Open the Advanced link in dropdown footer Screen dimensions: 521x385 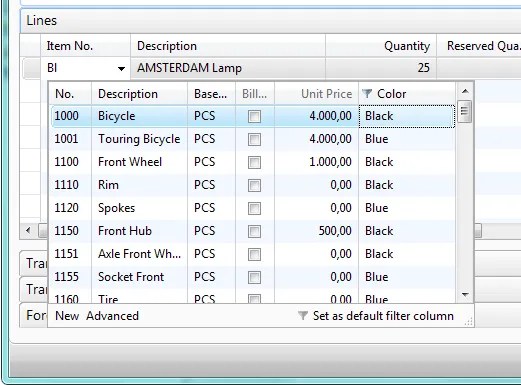click(x=112, y=316)
